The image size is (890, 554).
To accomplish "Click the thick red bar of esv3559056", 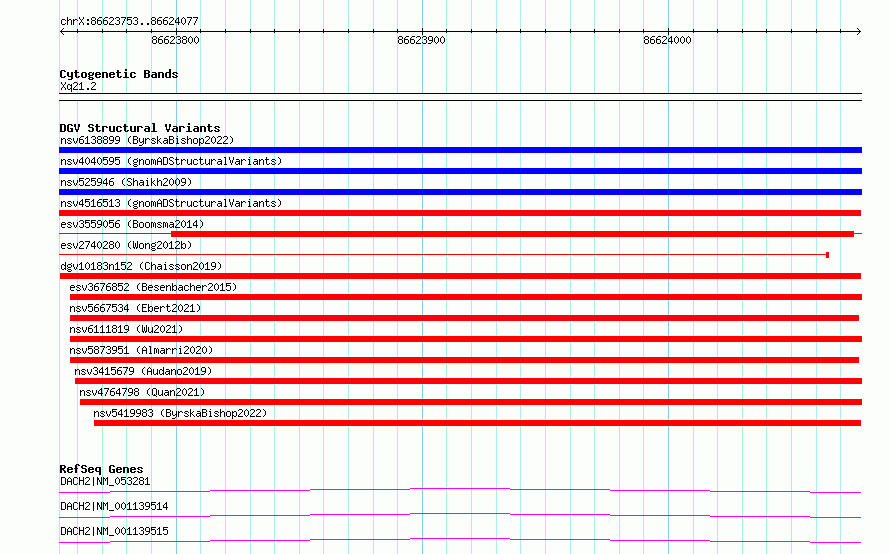I will pyautogui.click(x=513, y=234).
